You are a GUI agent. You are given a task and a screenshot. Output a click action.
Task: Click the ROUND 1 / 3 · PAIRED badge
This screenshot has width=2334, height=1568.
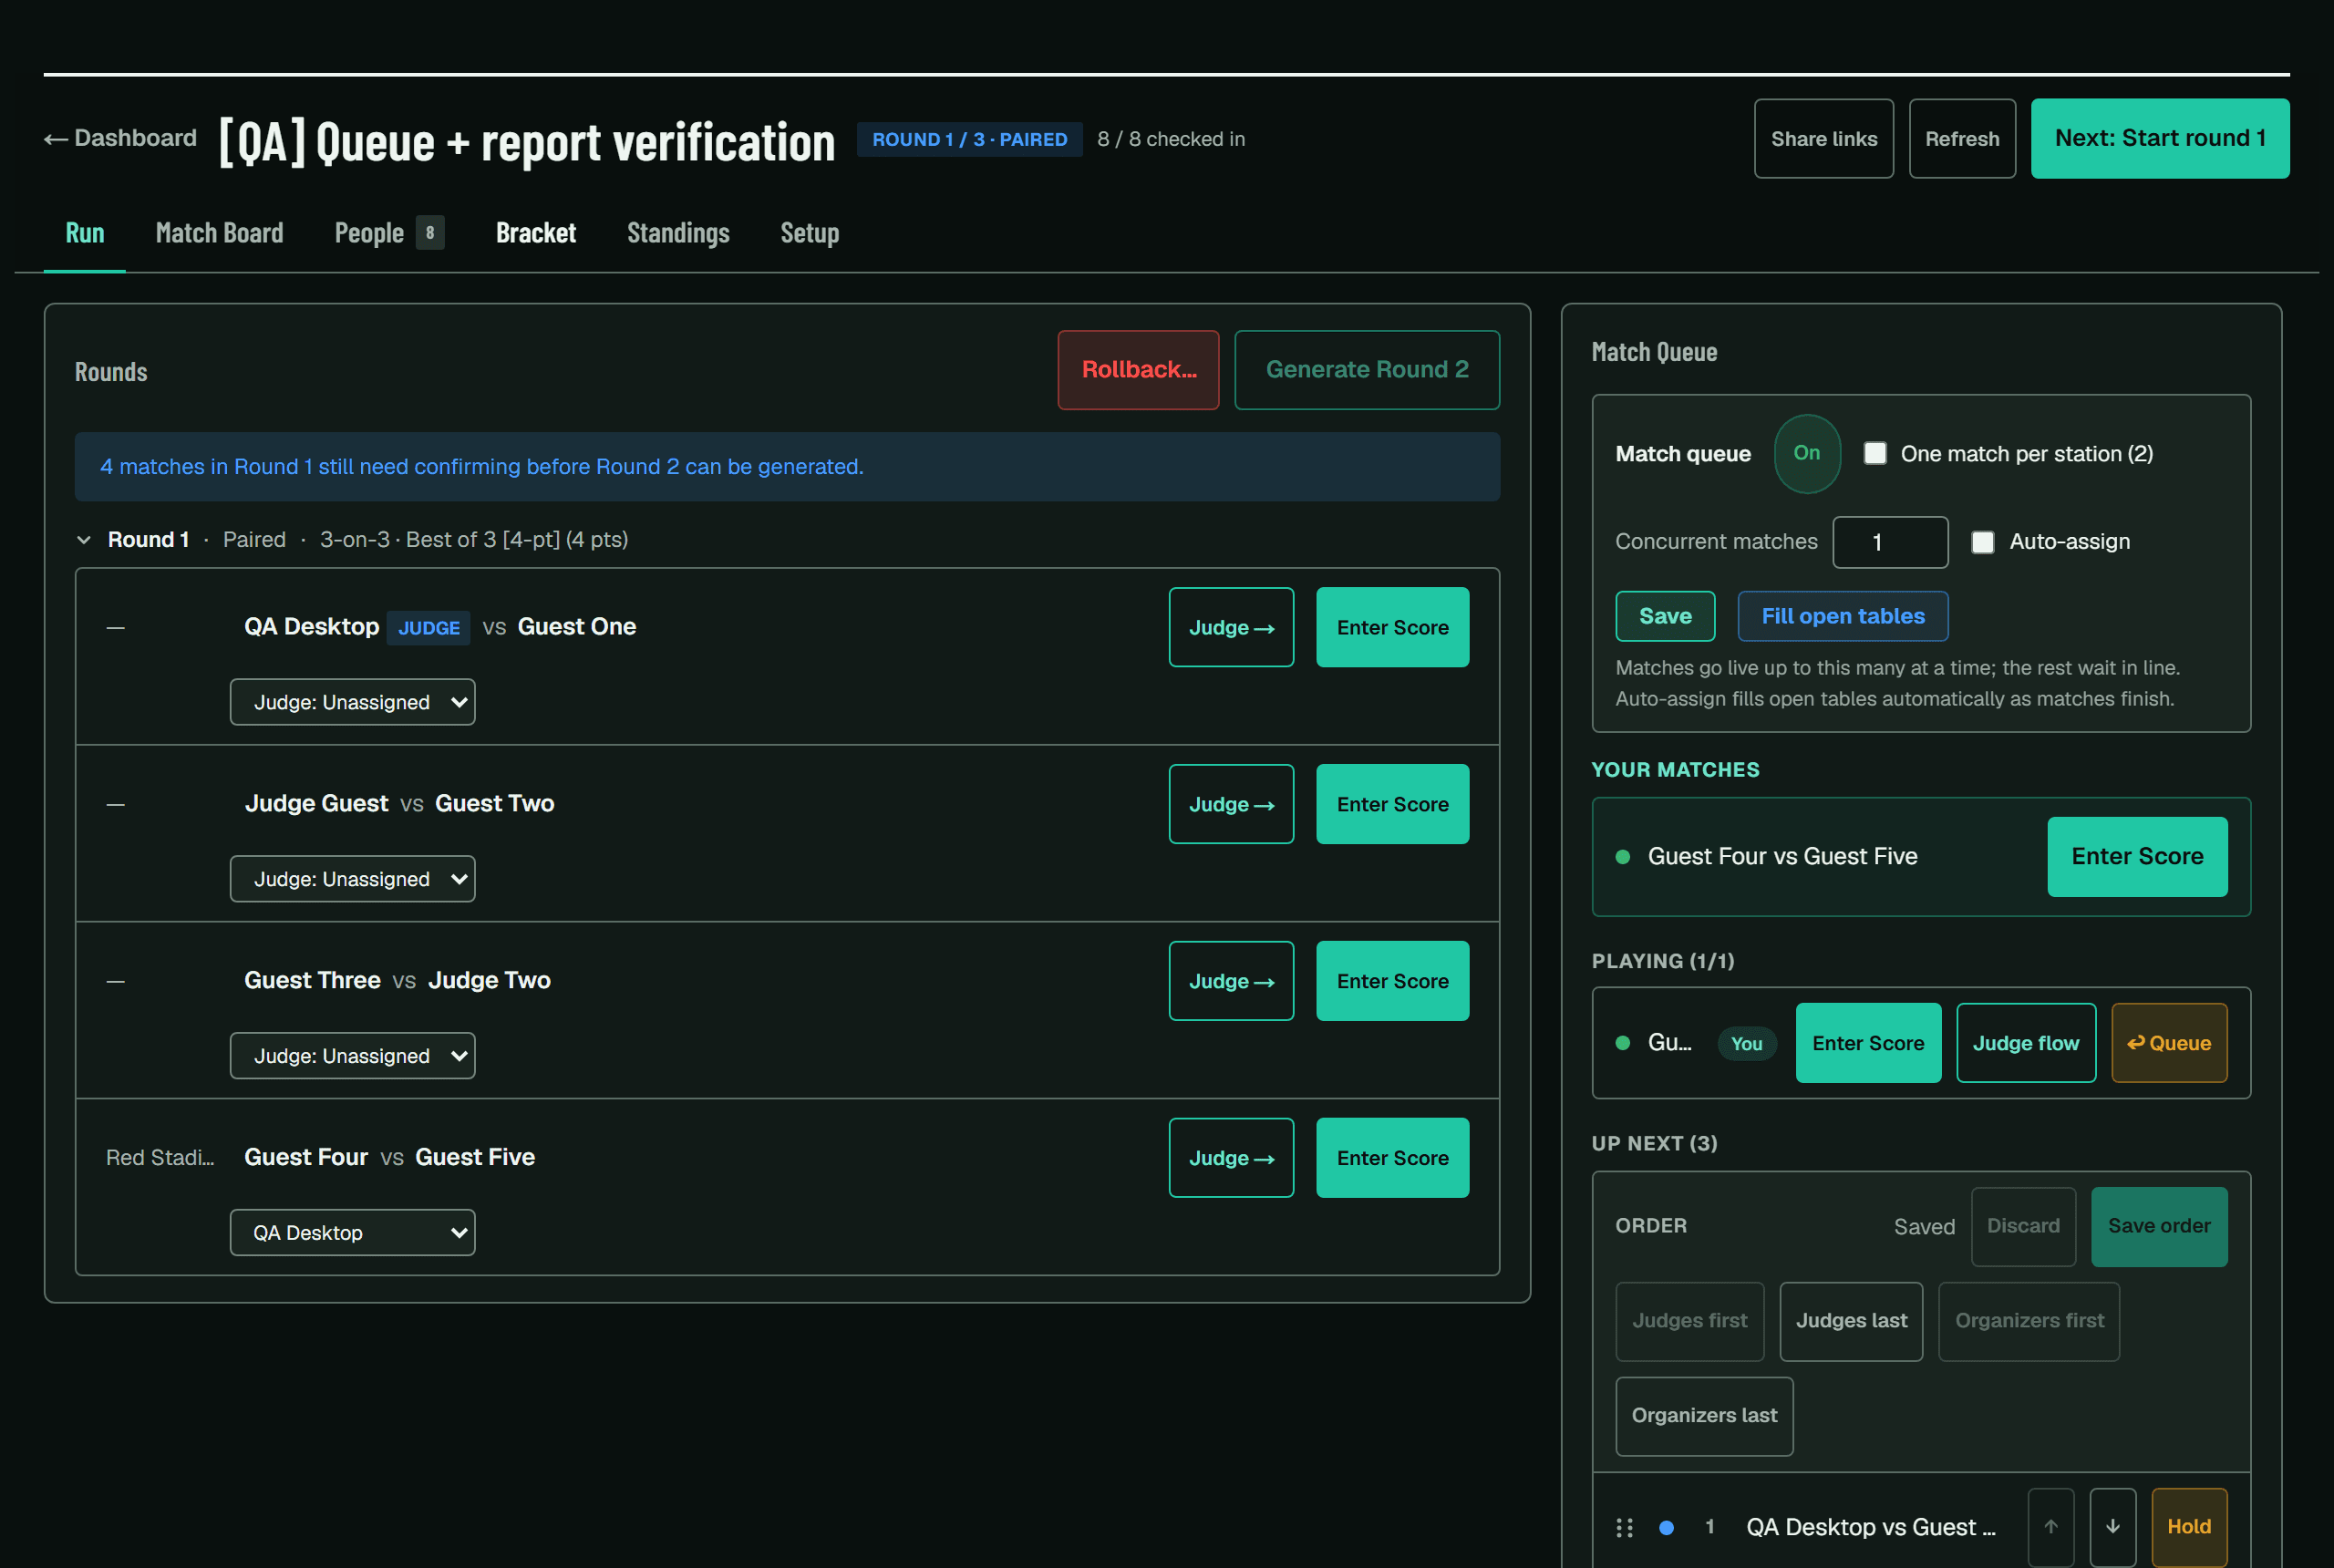pyautogui.click(x=969, y=140)
